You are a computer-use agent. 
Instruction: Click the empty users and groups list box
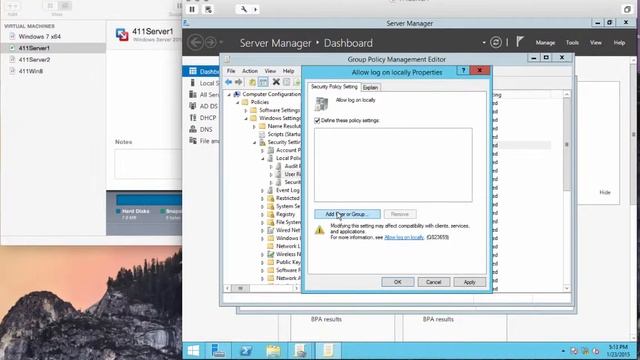point(393,165)
